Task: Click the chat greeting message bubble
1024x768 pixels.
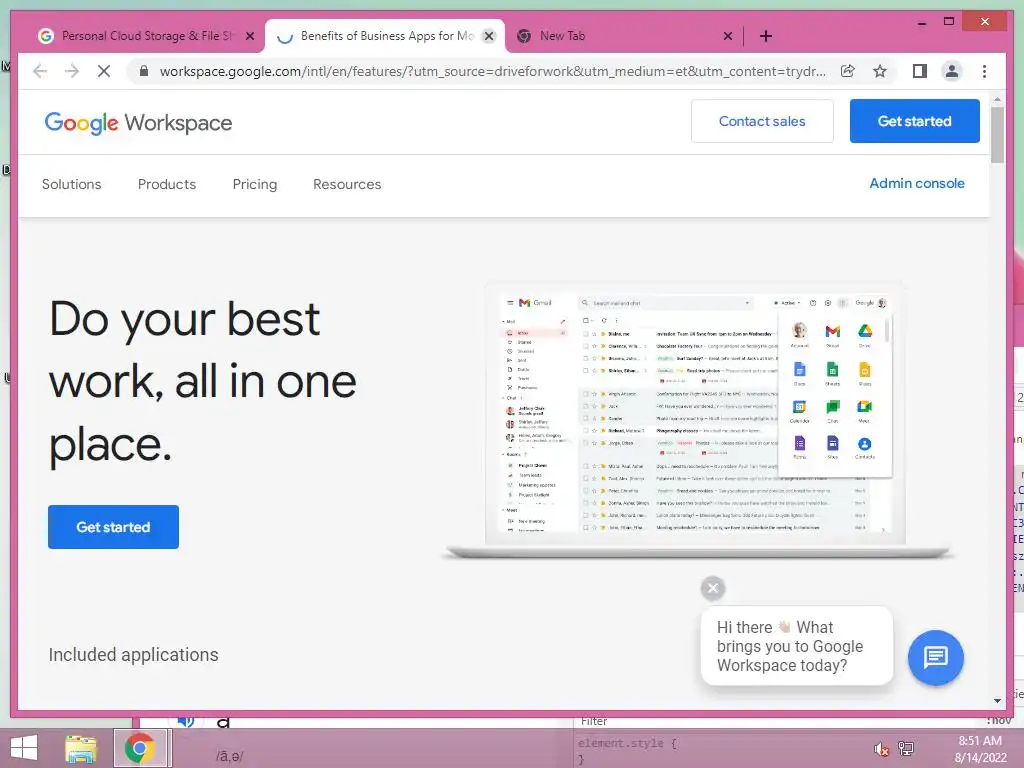Action: [x=797, y=646]
